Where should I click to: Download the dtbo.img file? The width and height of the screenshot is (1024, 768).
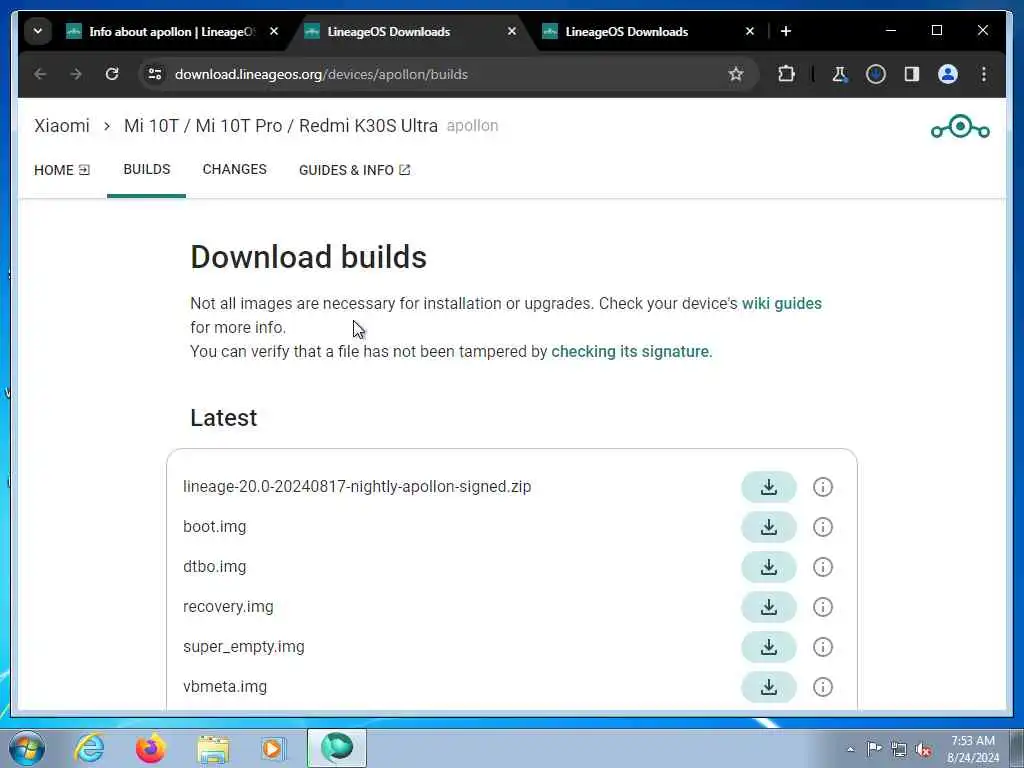click(769, 567)
